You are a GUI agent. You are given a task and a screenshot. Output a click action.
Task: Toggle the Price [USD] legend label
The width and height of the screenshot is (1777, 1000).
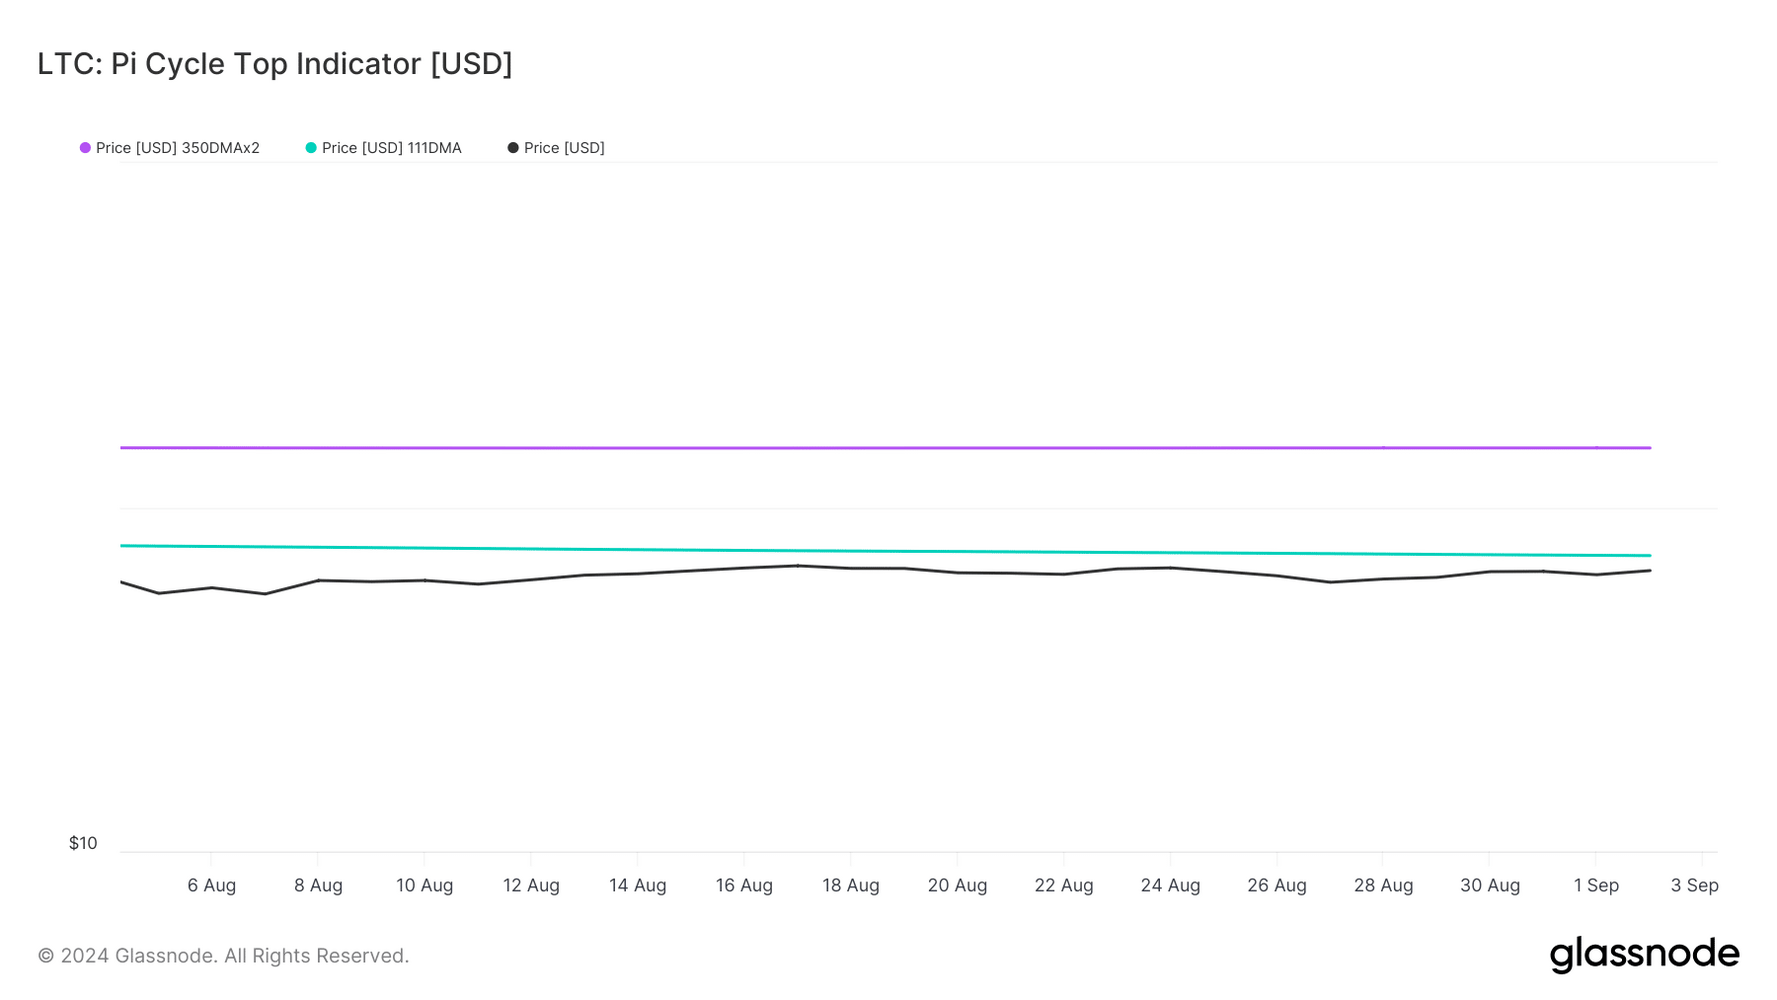(564, 148)
